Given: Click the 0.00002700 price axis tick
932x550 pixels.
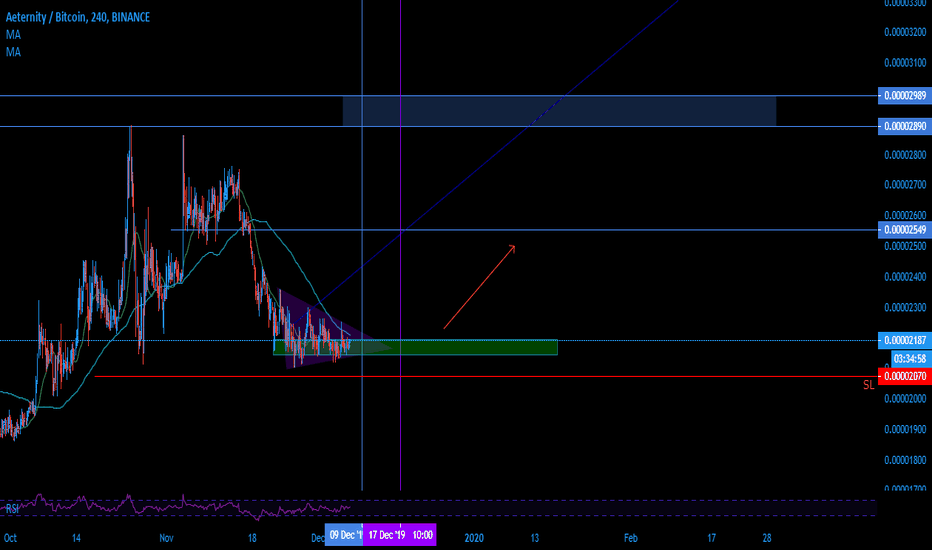Looking at the screenshot, I should pos(905,185).
